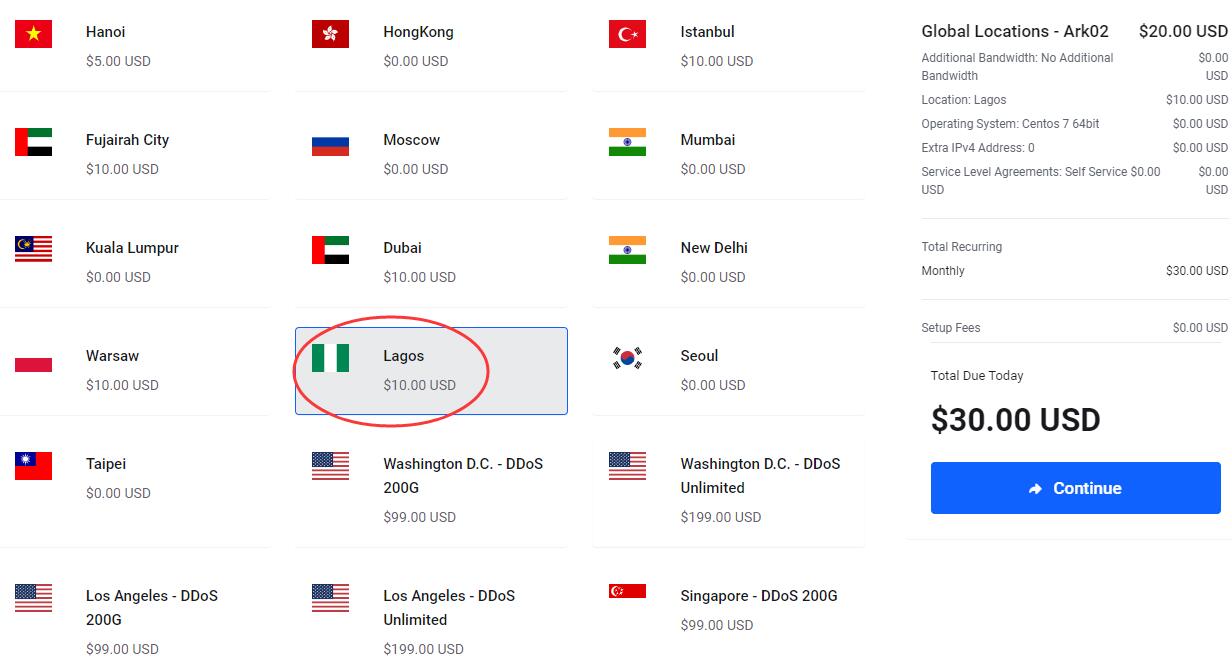
Task: Click the arrow icon inside Continue button
Action: [x=1036, y=489]
